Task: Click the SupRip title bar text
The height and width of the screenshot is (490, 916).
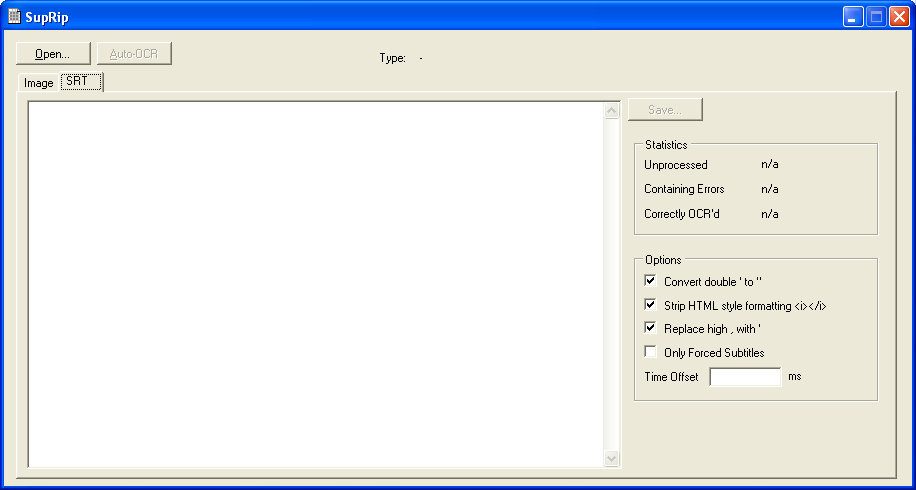Action: click(47, 17)
